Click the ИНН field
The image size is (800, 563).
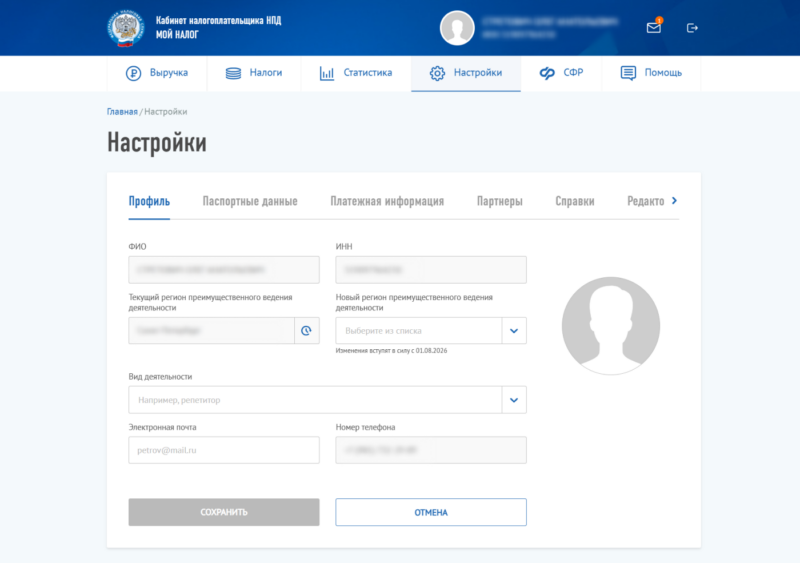tap(431, 270)
